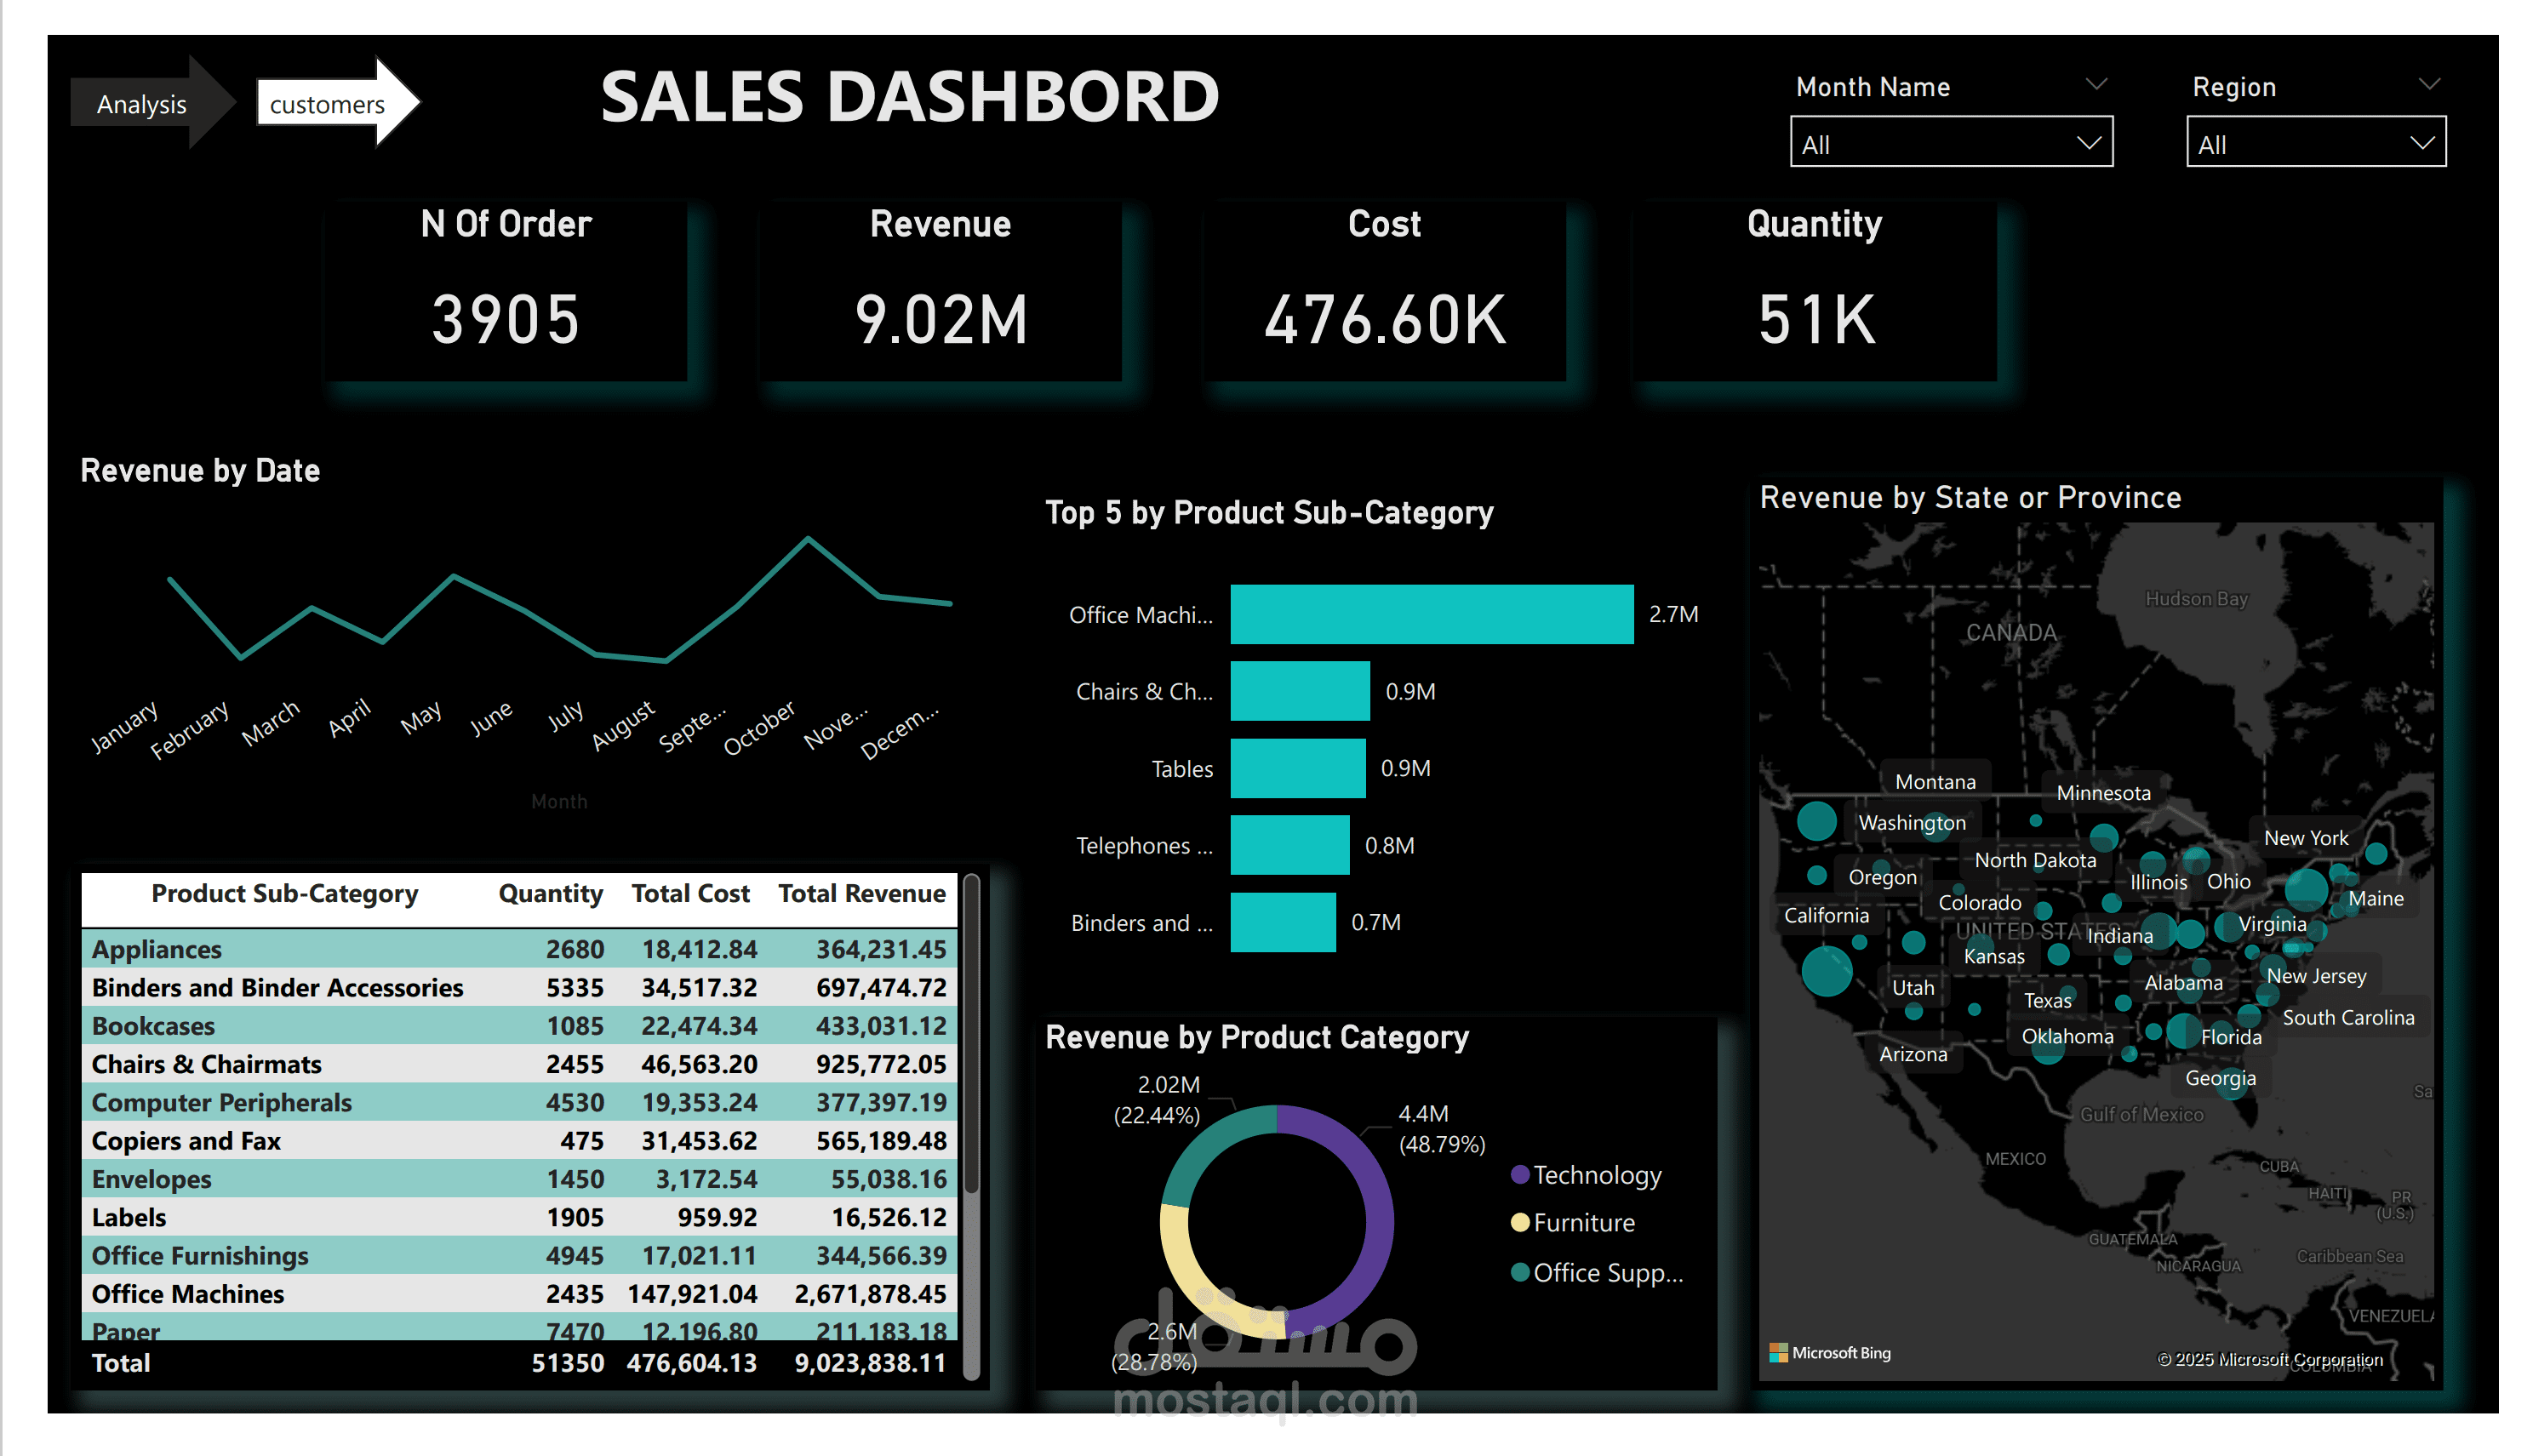The width and height of the screenshot is (2533, 1456).
Task: Click the New York map label
Action: click(2305, 838)
